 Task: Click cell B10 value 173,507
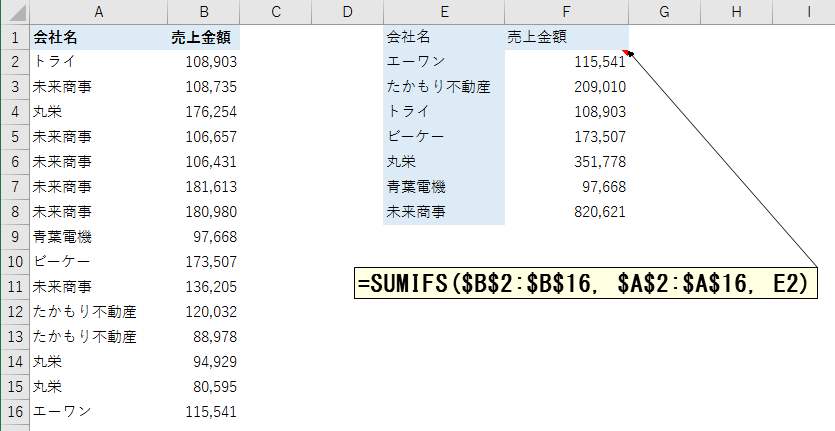pos(203,262)
